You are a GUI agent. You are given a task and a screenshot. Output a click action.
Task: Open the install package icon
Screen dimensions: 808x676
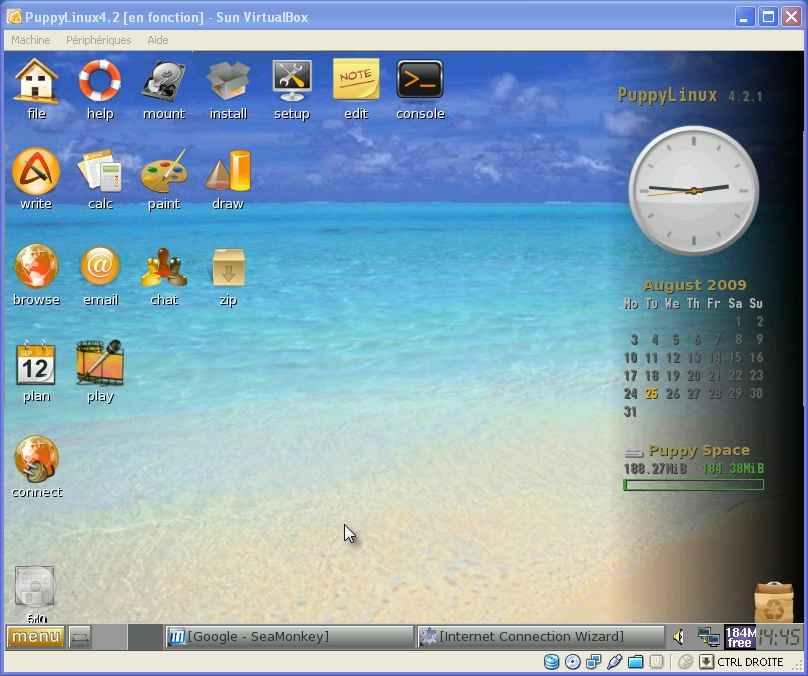coord(228,81)
